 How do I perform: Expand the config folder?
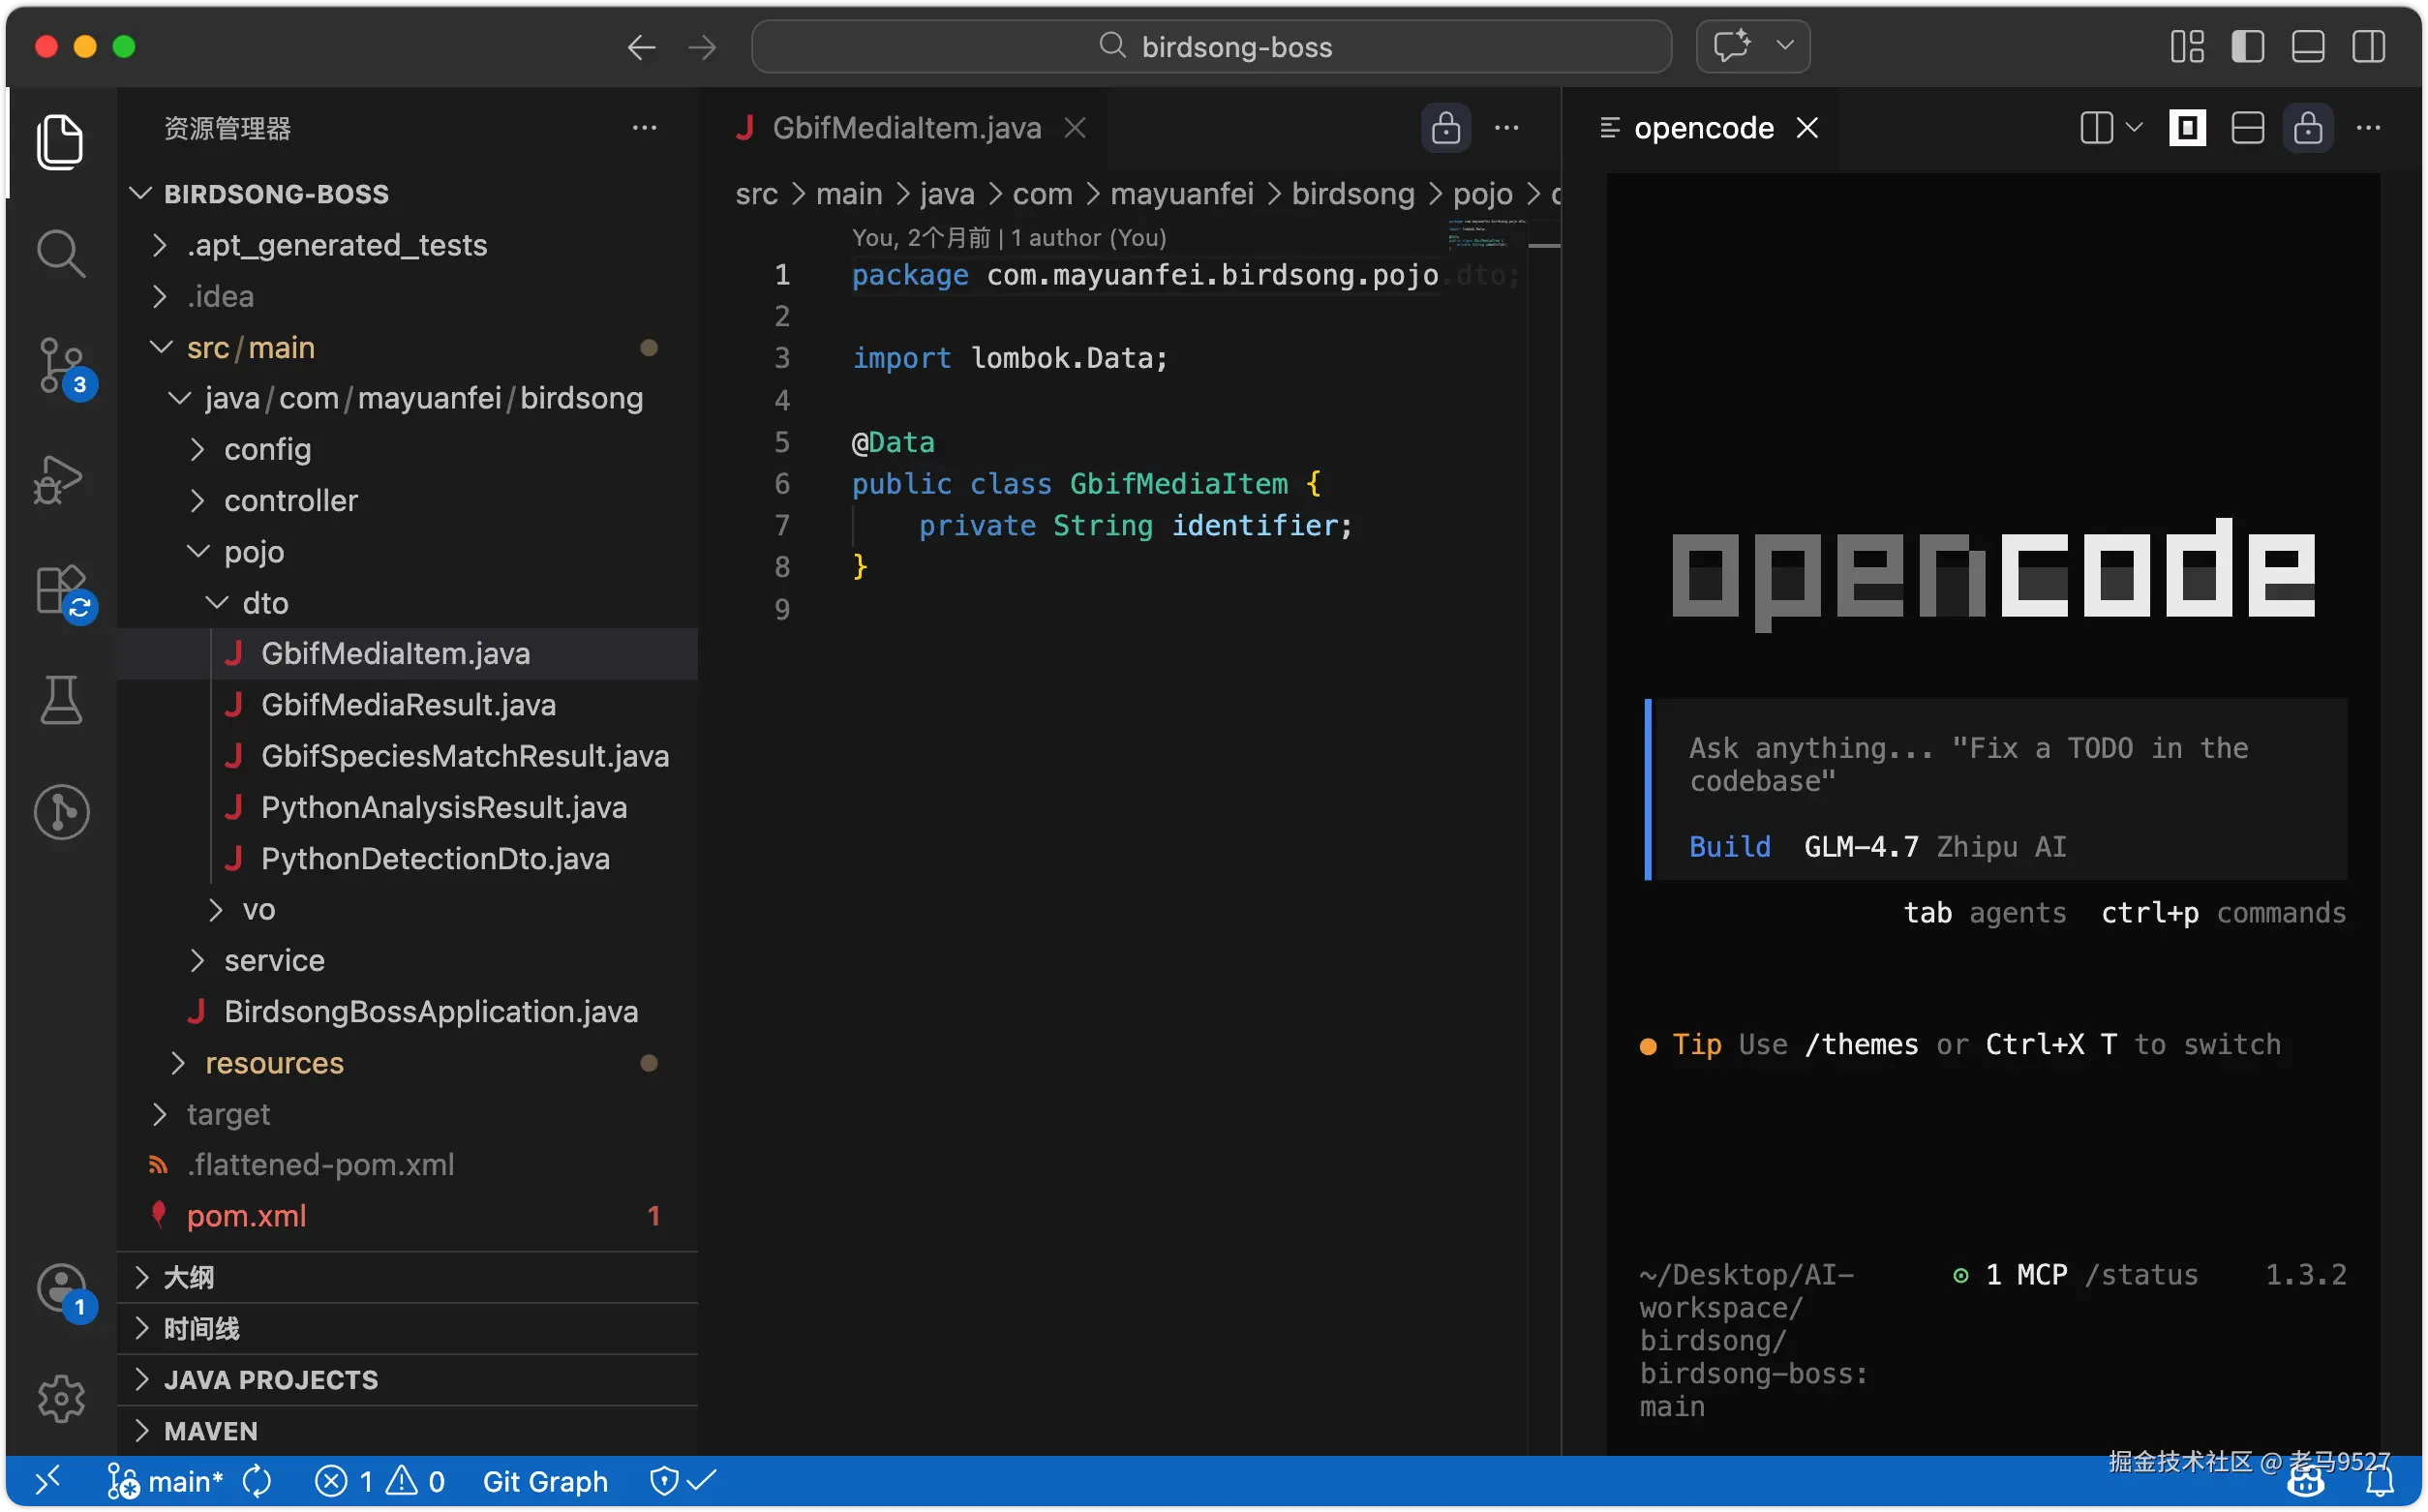tap(267, 450)
